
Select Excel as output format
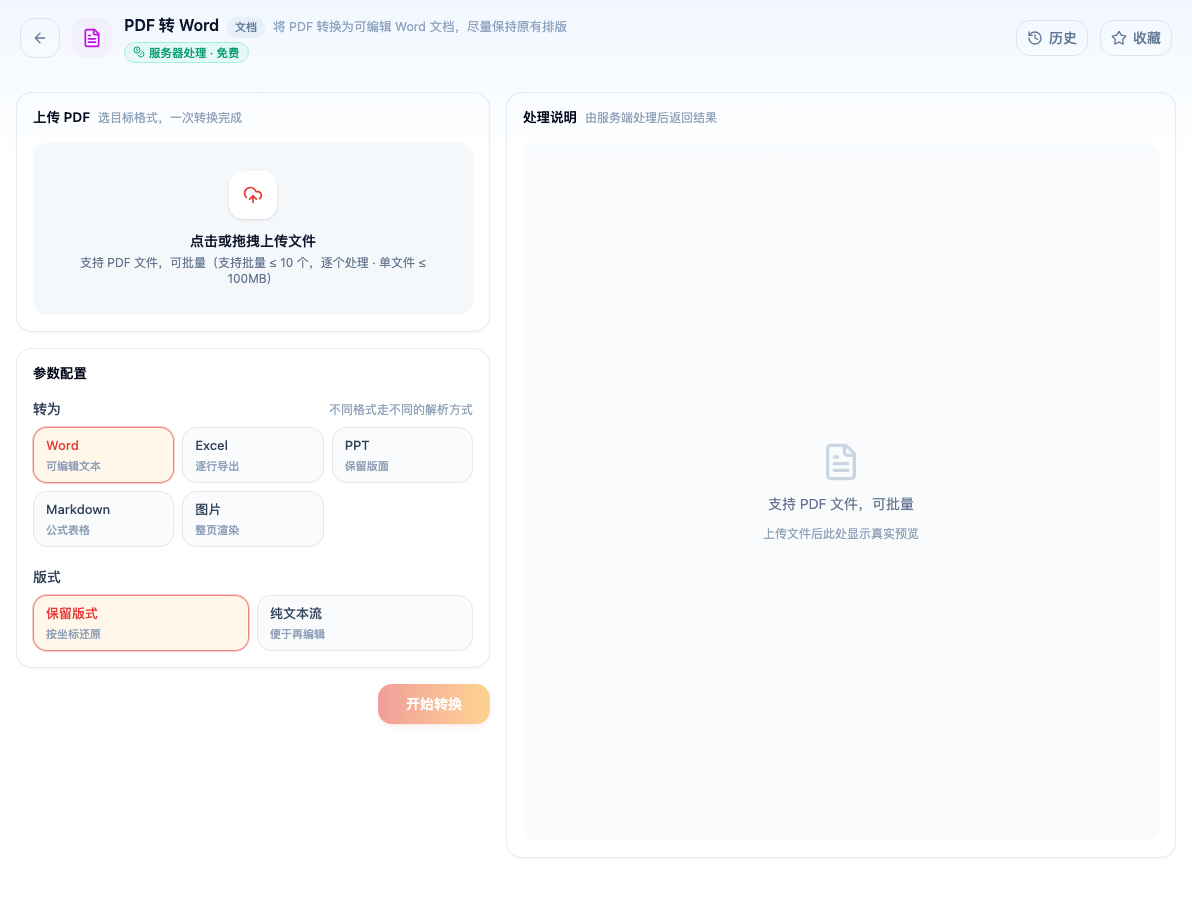pos(252,455)
